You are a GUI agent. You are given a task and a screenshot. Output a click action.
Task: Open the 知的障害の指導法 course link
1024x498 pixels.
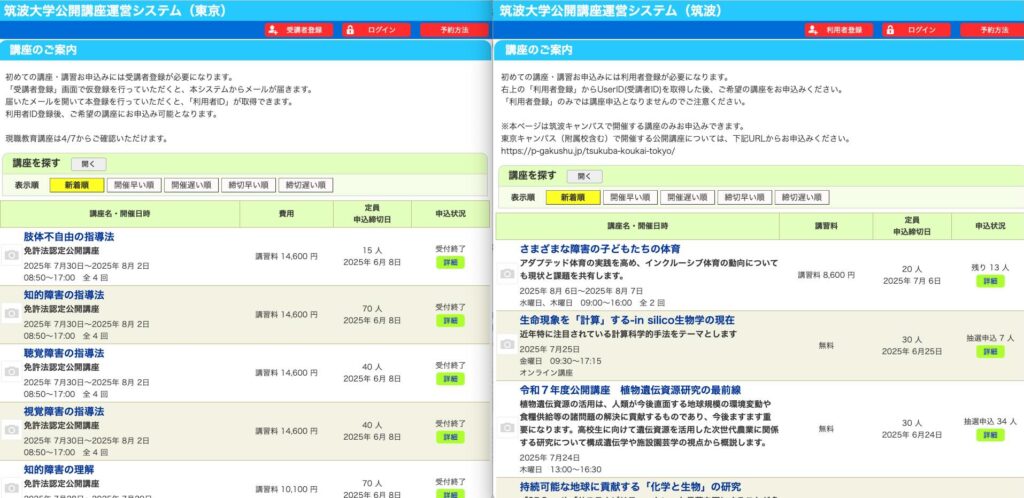click(x=64, y=295)
